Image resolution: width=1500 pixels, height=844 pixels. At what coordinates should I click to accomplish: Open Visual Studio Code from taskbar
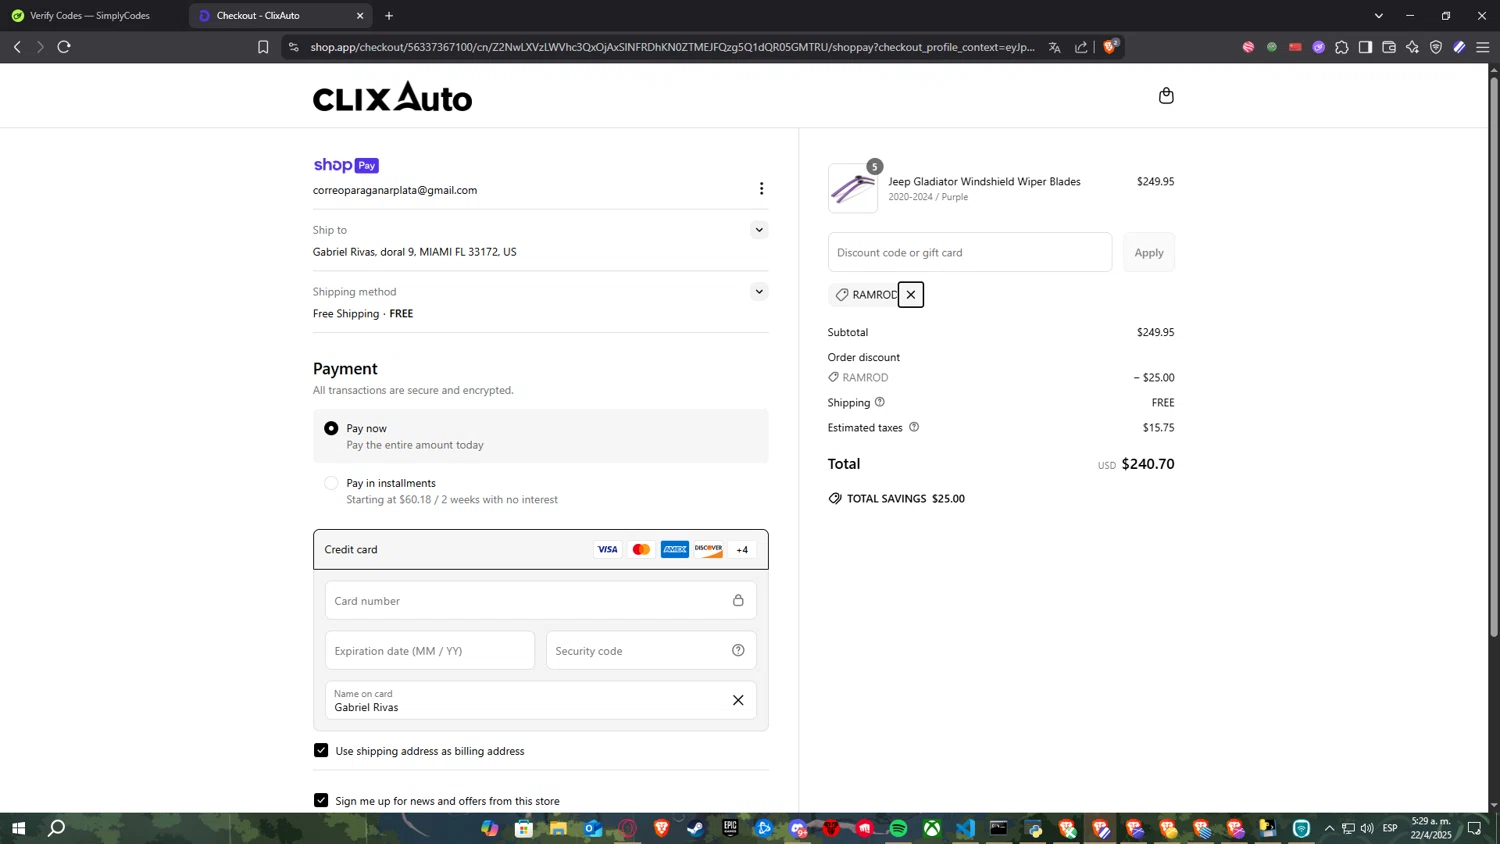pyautogui.click(x=965, y=828)
